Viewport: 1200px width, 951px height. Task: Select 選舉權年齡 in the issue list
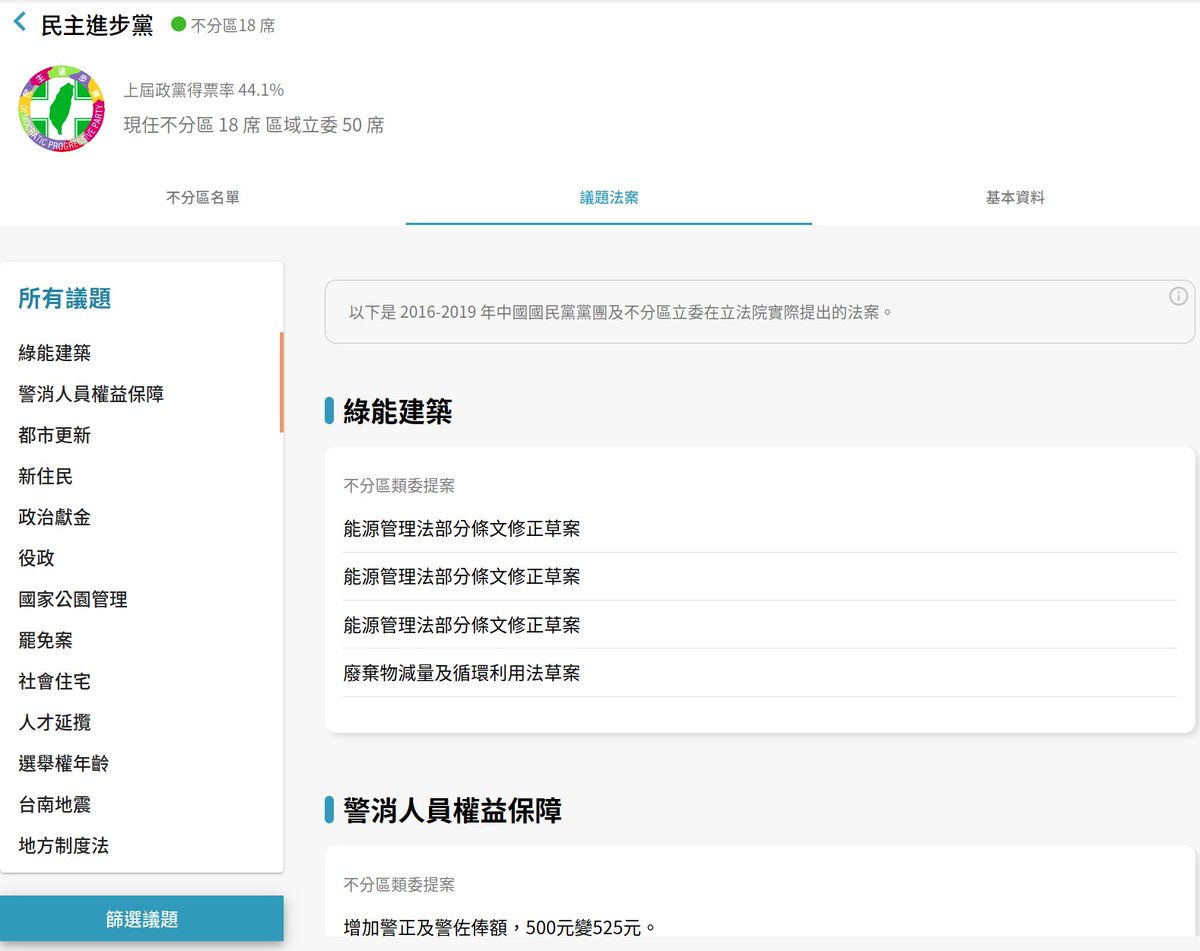64,763
